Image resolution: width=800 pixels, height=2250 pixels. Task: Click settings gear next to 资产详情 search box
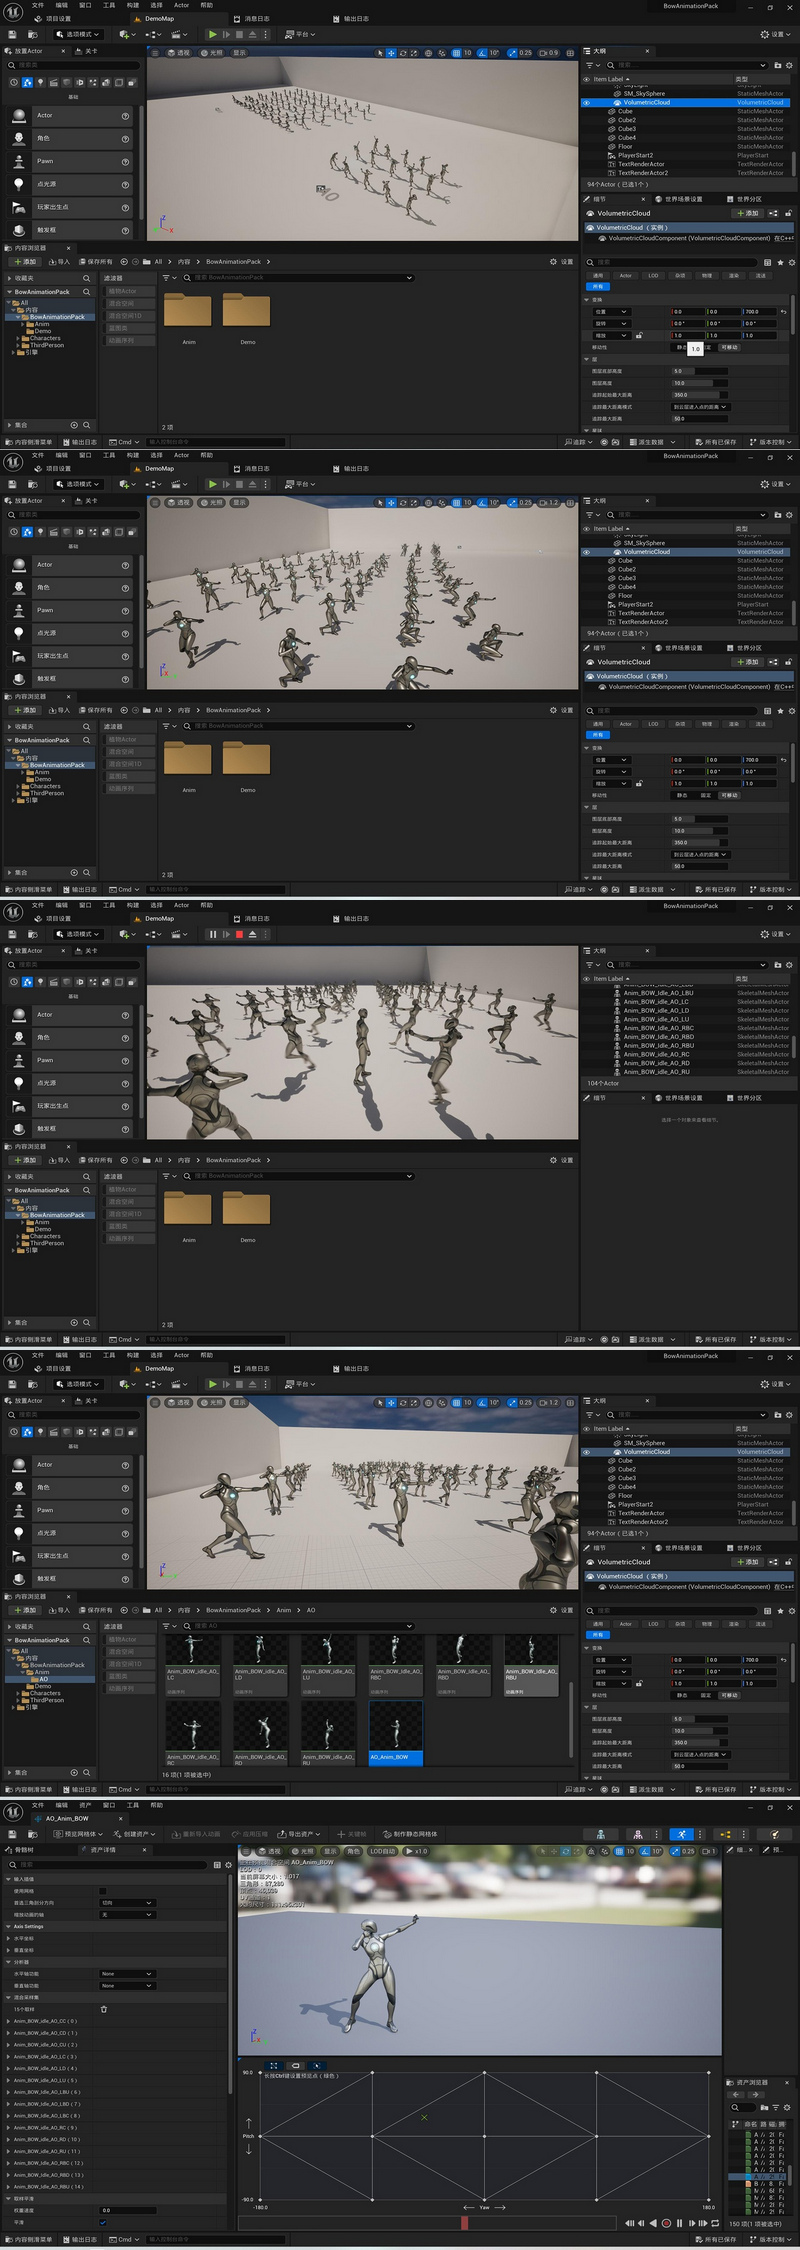[228, 1865]
